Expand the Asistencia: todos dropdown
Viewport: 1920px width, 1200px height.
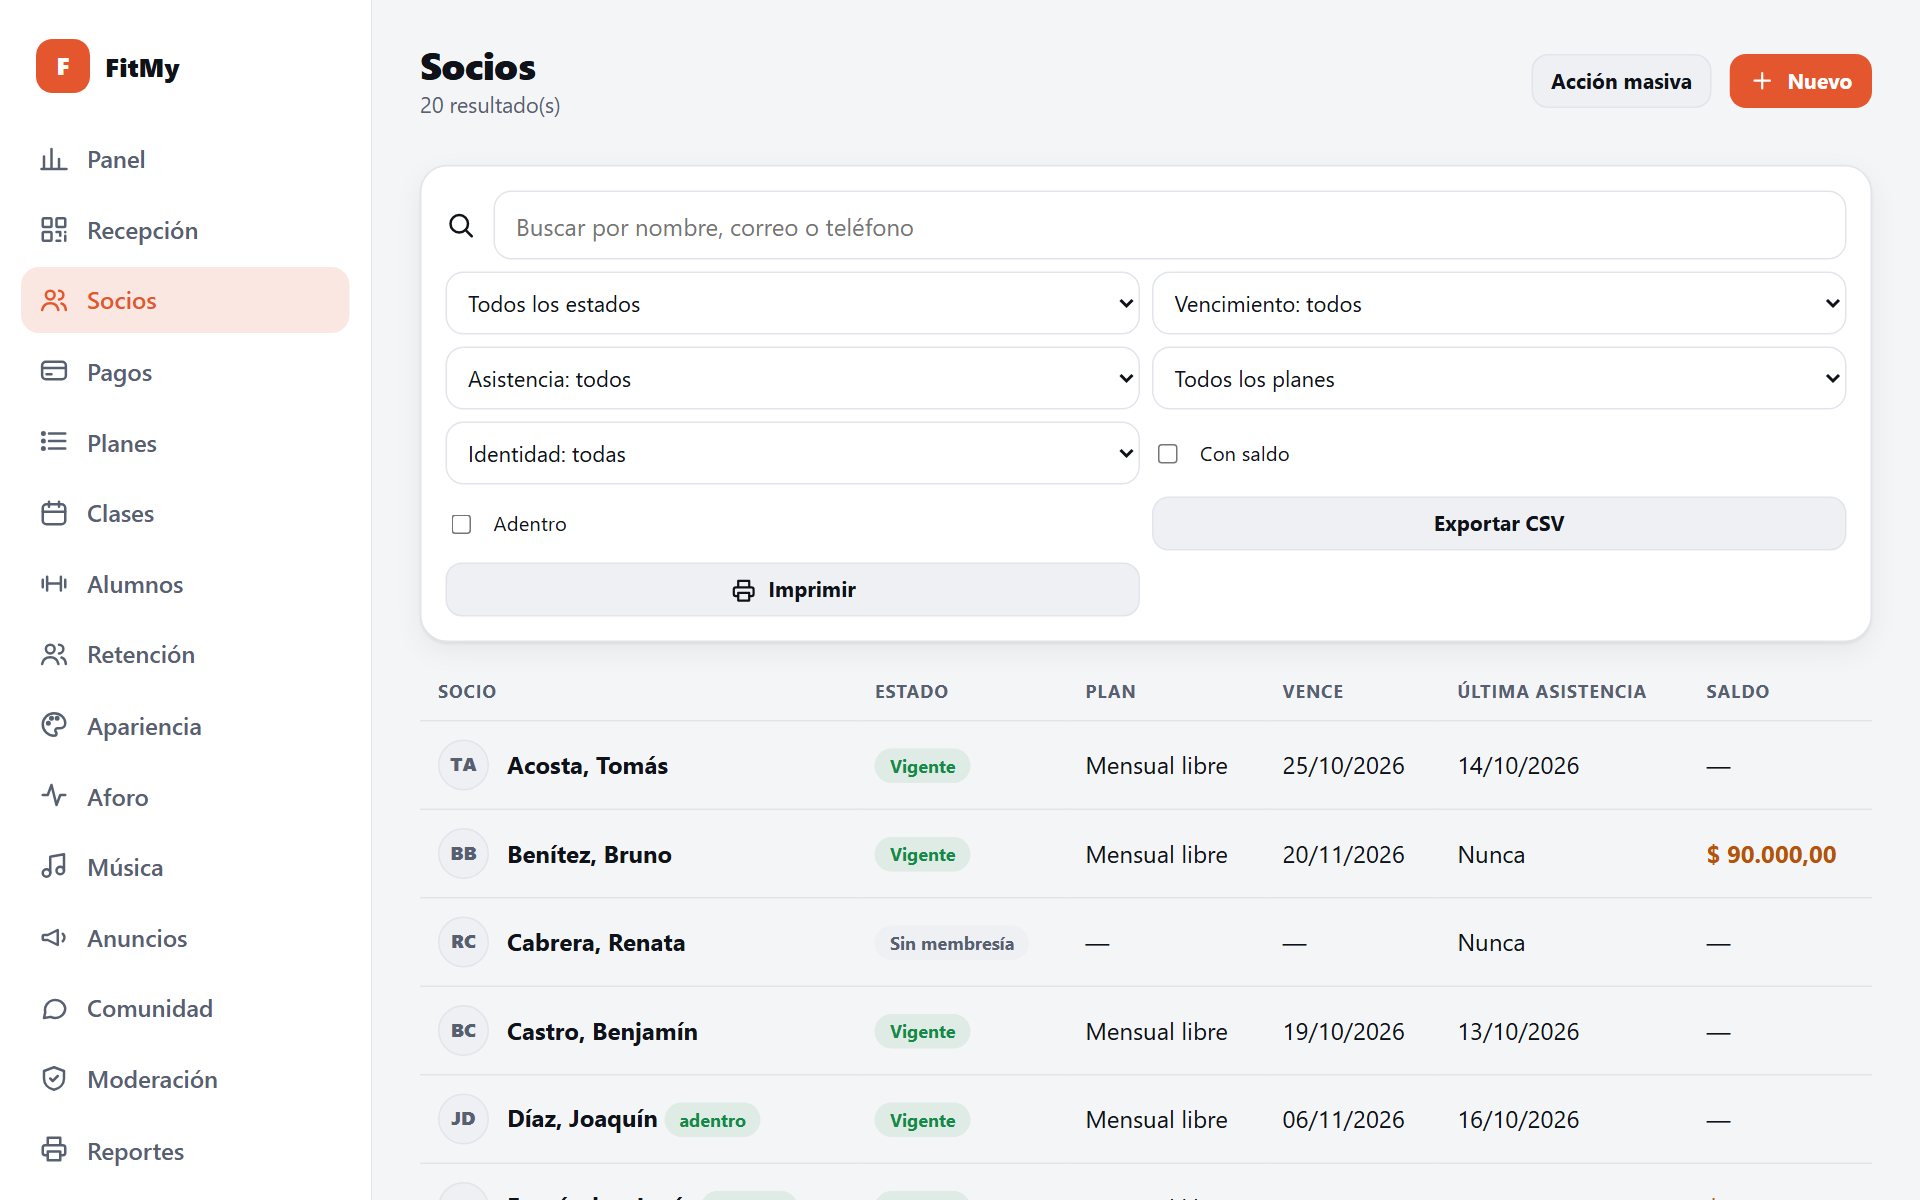pyautogui.click(x=792, y=378)
